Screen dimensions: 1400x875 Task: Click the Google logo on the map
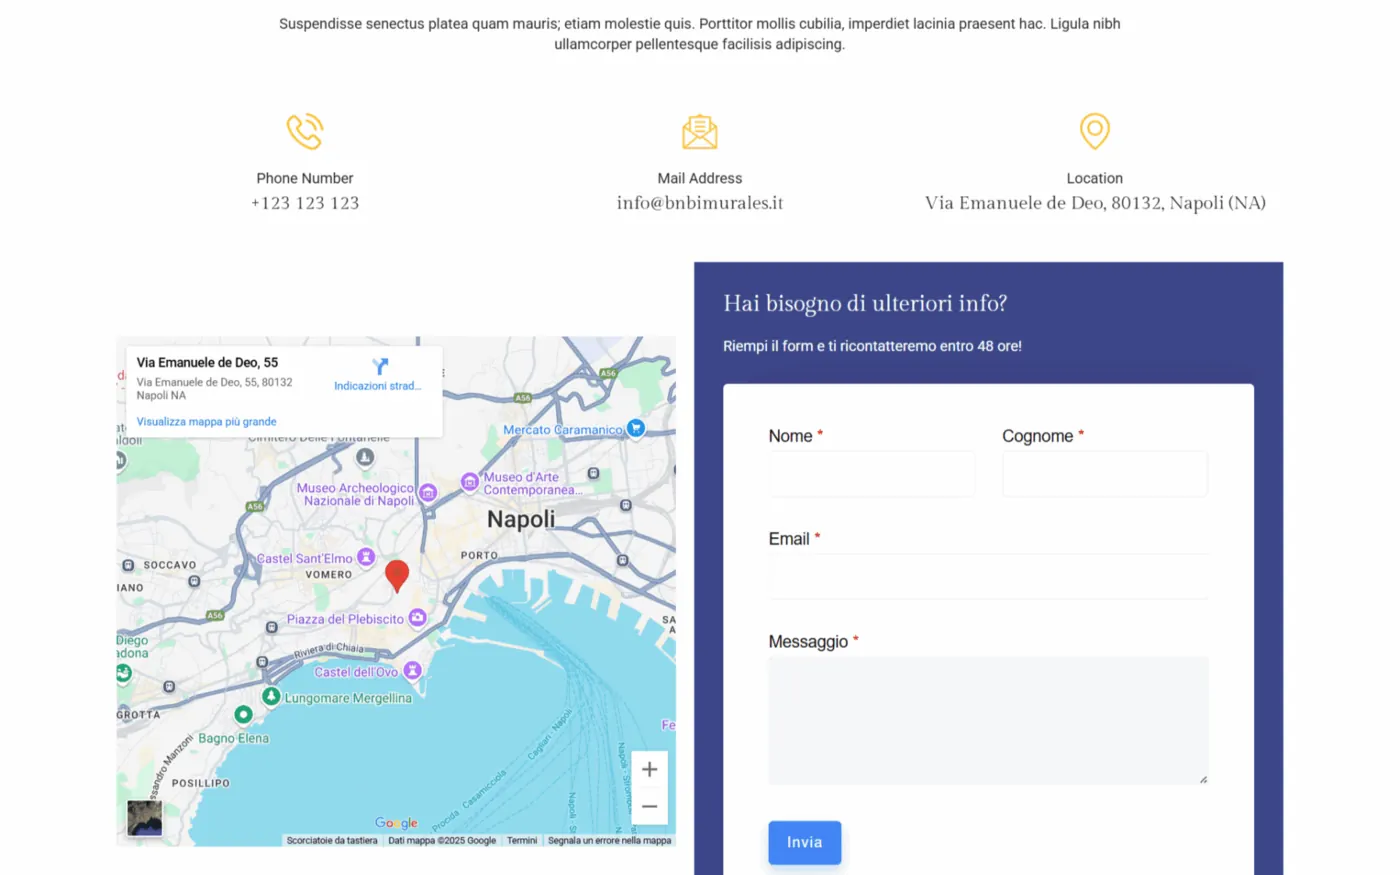point(396,823)
